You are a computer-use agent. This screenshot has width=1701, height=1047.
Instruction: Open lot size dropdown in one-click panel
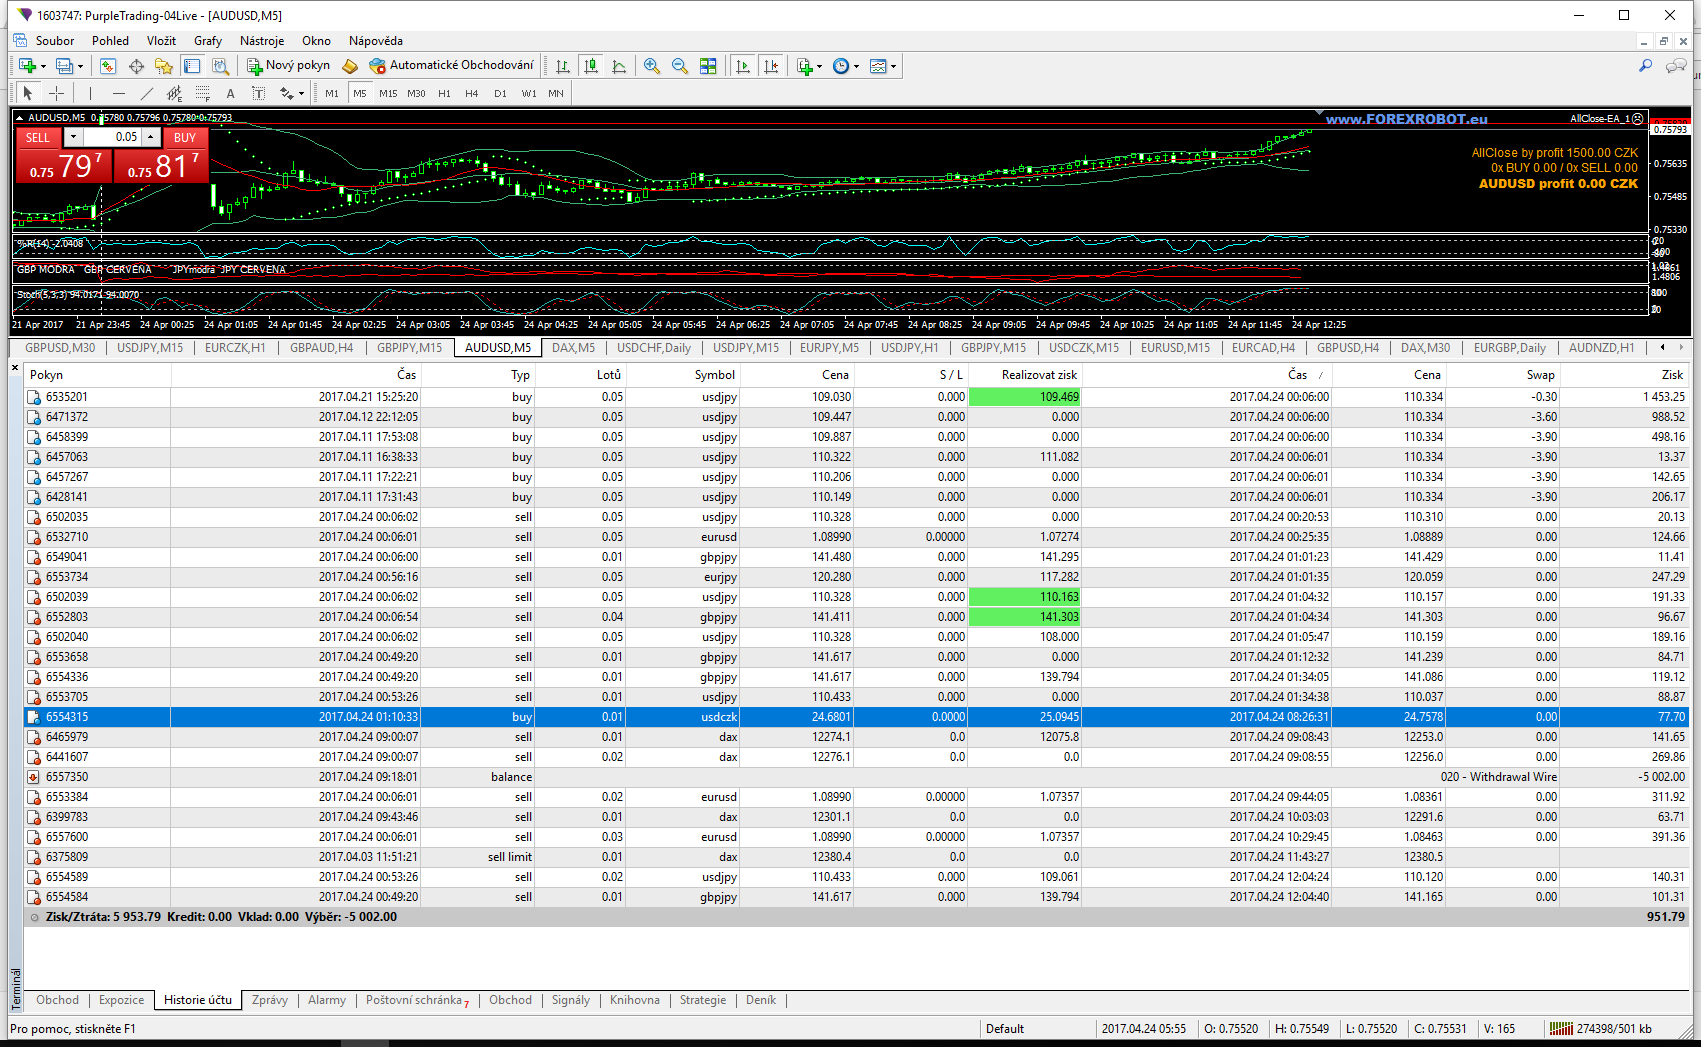pyautogui.click(x=73, y=137)
